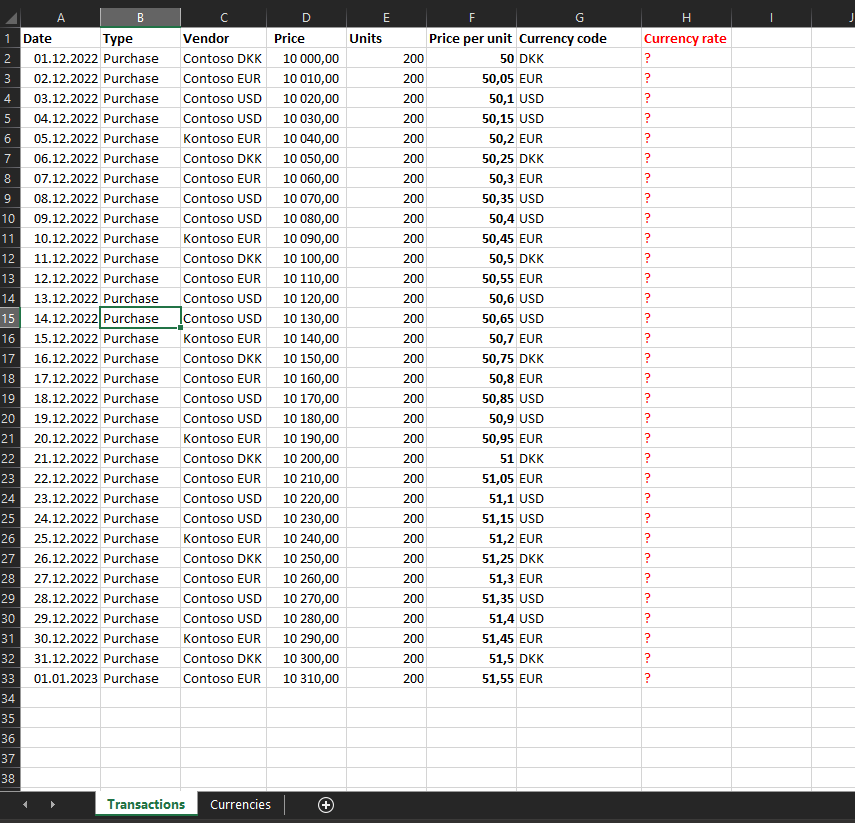
Task: Select price per unit cell 50,05
Action: [472, 79]
